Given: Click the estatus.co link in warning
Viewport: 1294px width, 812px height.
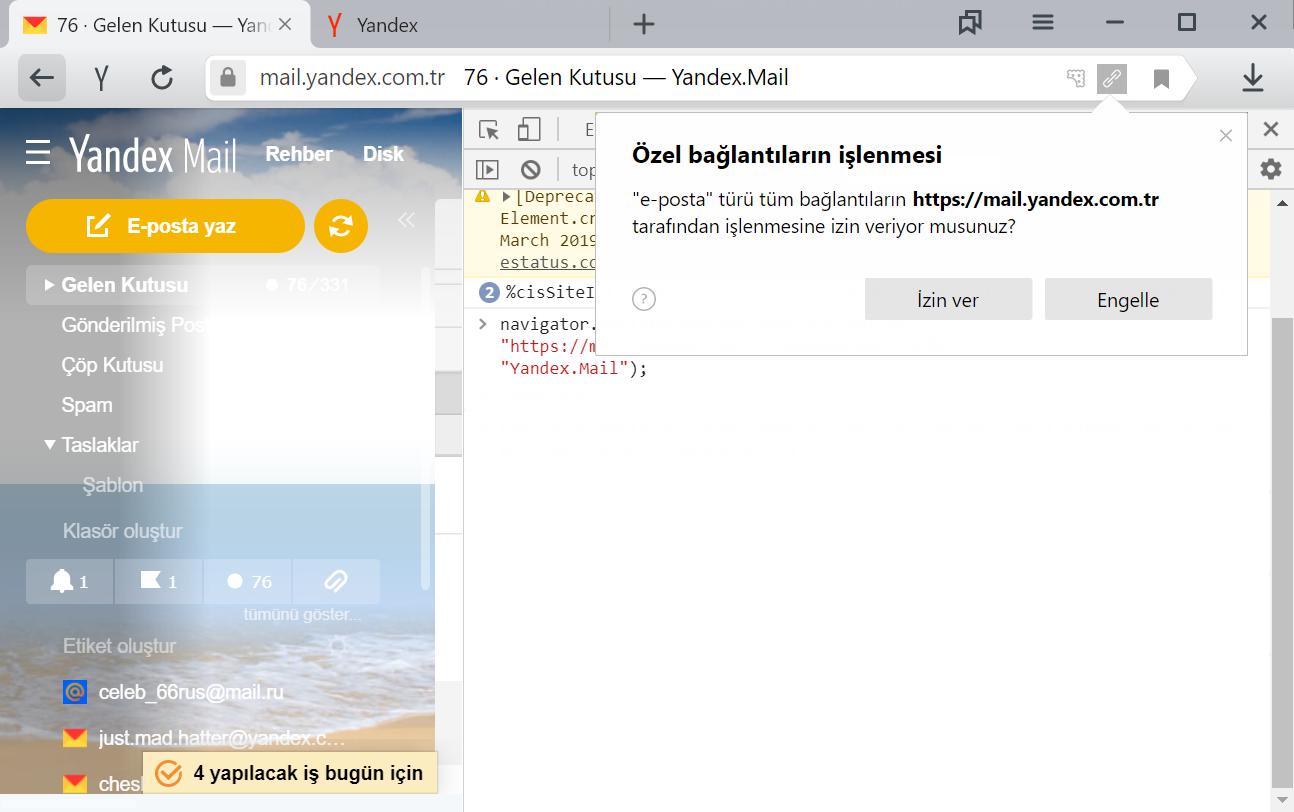Looking at the screenshot, I should (x=548, y=263).
